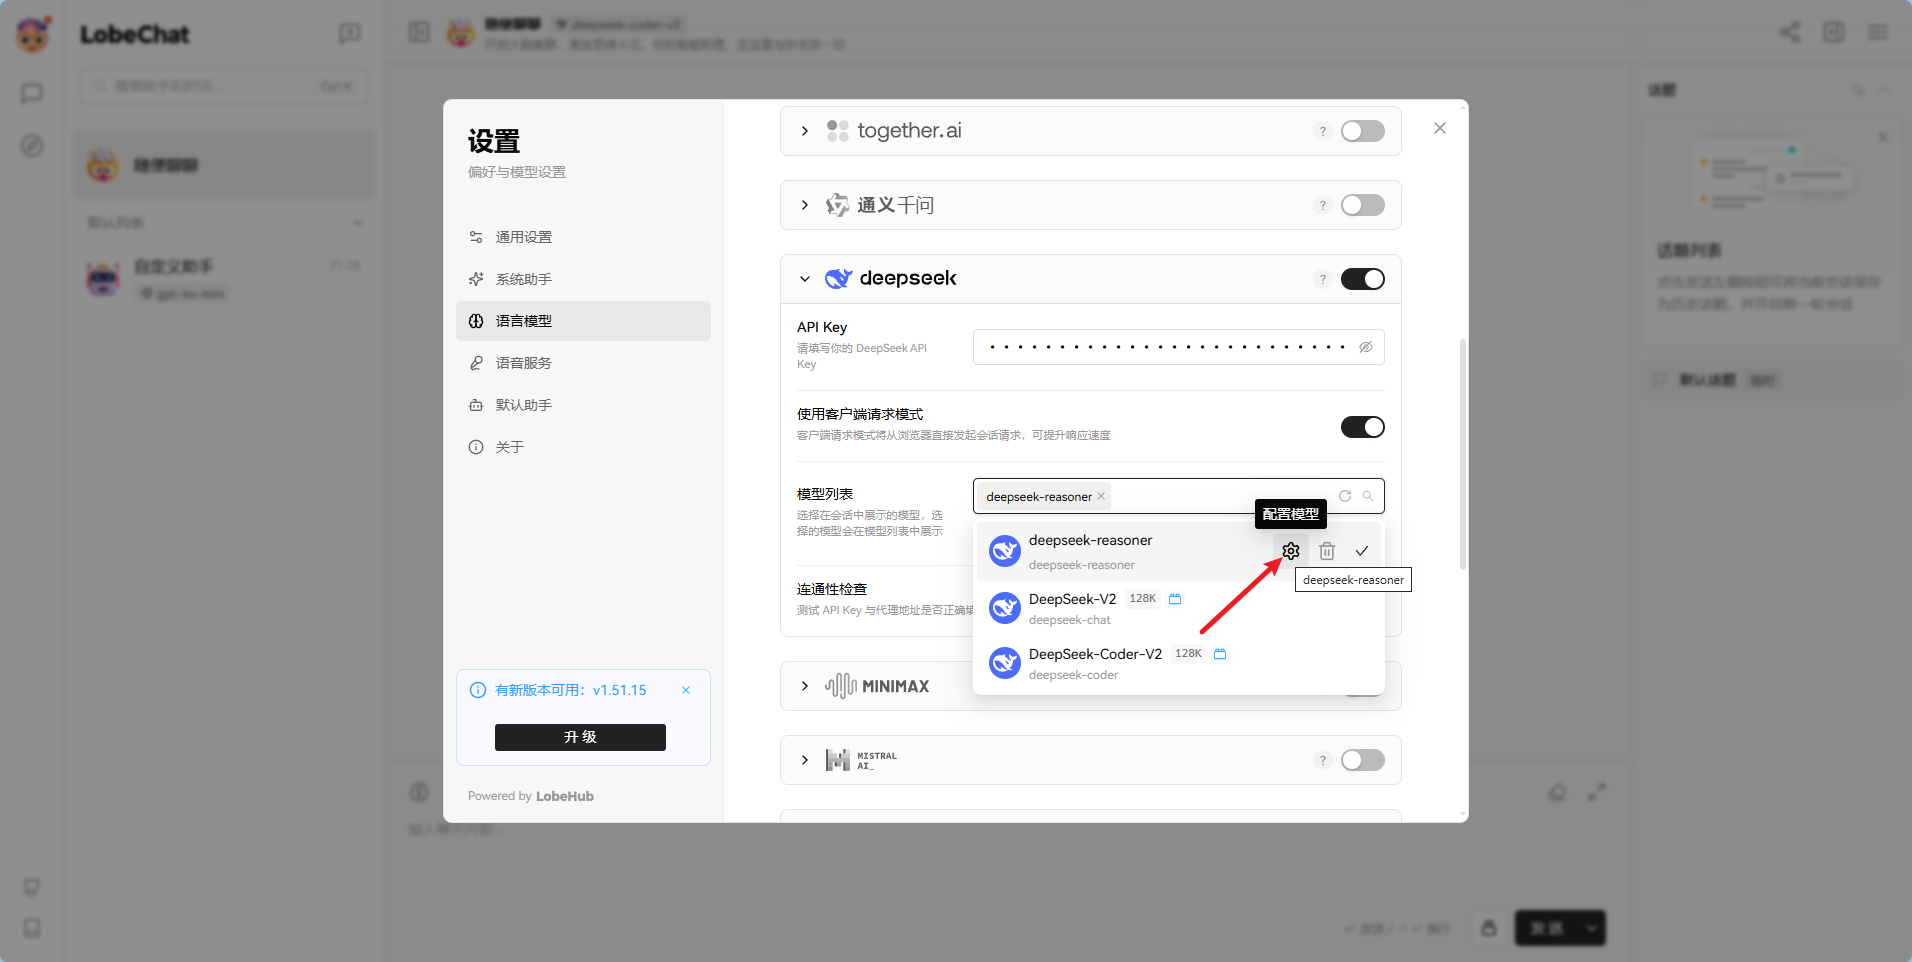Click the checkmark on deepseek-reasoner row
Image resolution: width=1912 pixels, height=962 pixels.
pos(1361,551)
